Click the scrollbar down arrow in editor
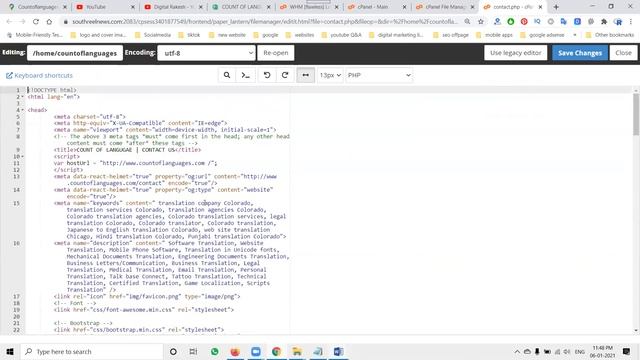Image resolution: width=640 pixels, height=360 pixels. 636,331
